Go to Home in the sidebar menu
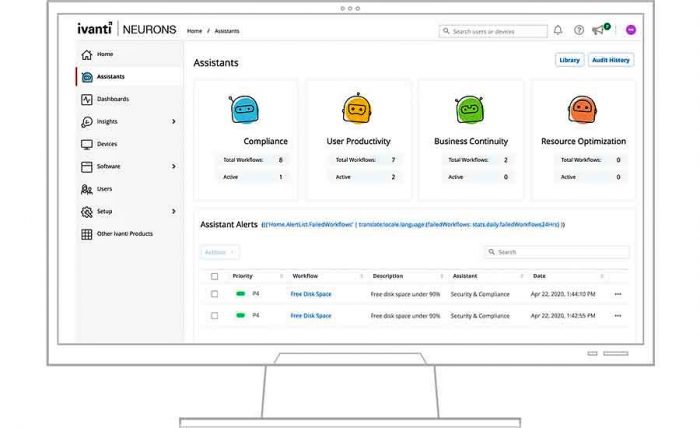Viewport: 700px width, 428px height. (x=105, y=54)
